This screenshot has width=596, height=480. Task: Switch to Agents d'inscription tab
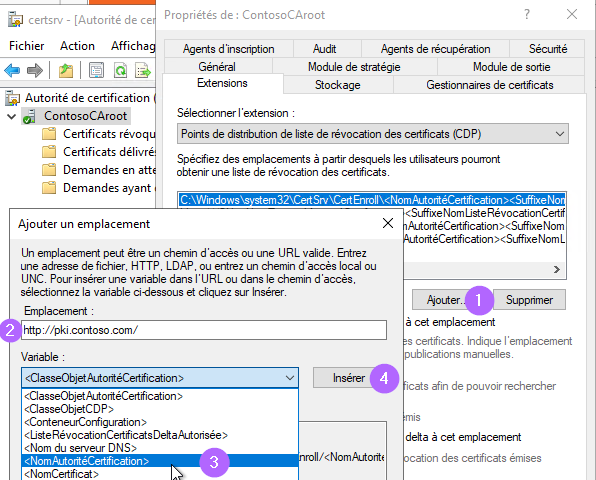coord(228,49)
